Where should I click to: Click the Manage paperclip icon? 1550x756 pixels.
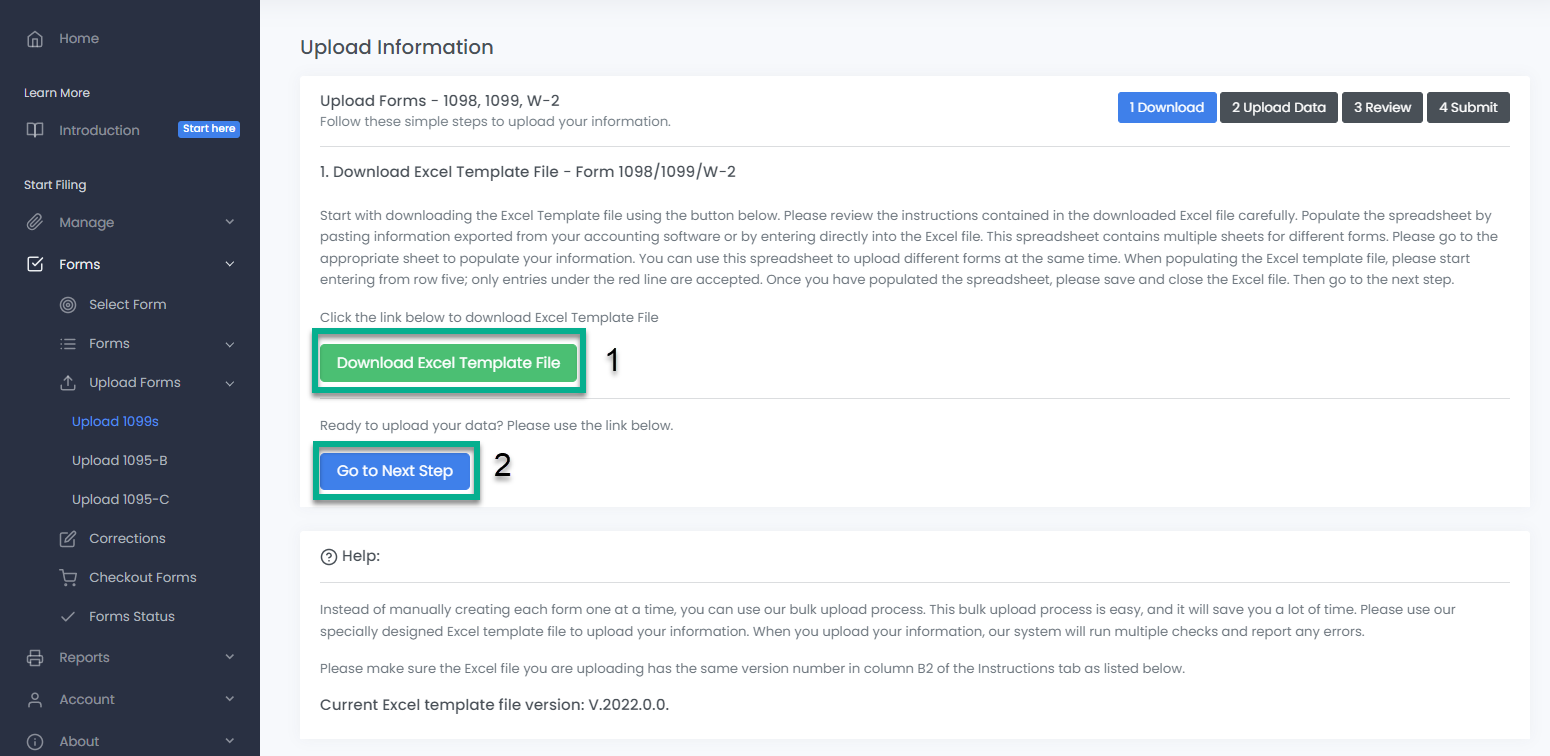[x=35, y=222]
